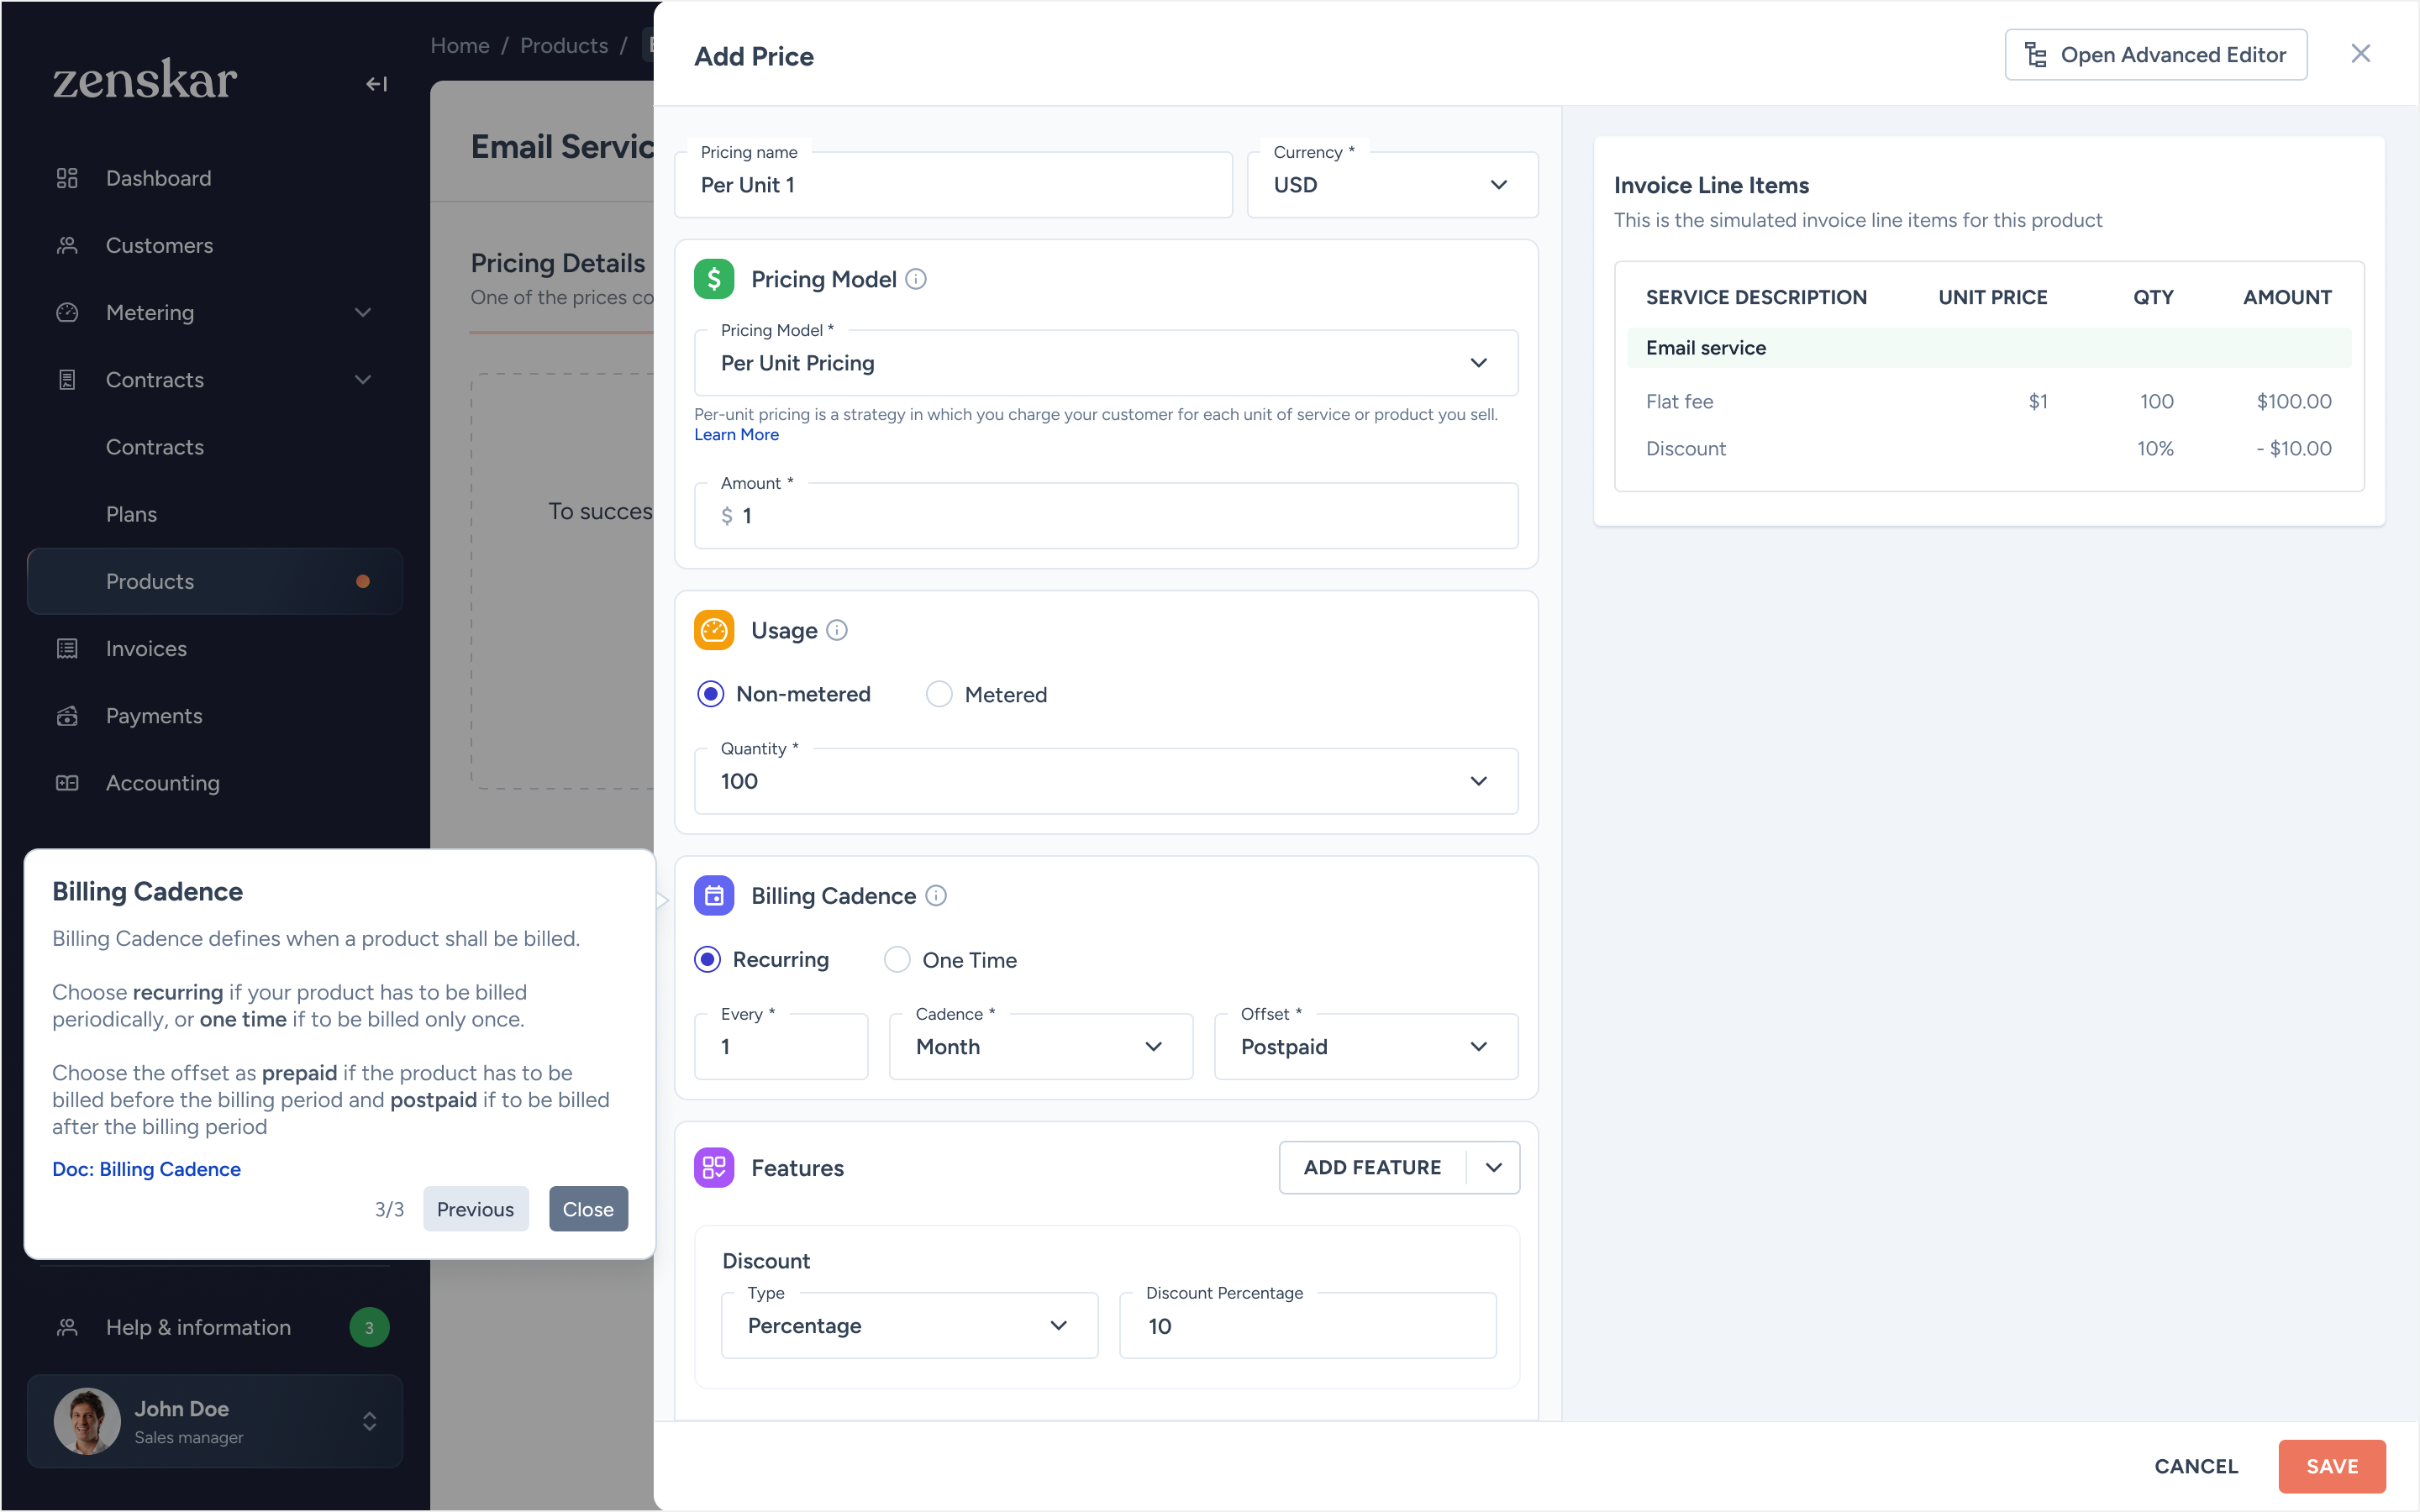Click the purple Billing Cadence calendar icon
Viewport: 2420px width, 1512px height.
714,896
